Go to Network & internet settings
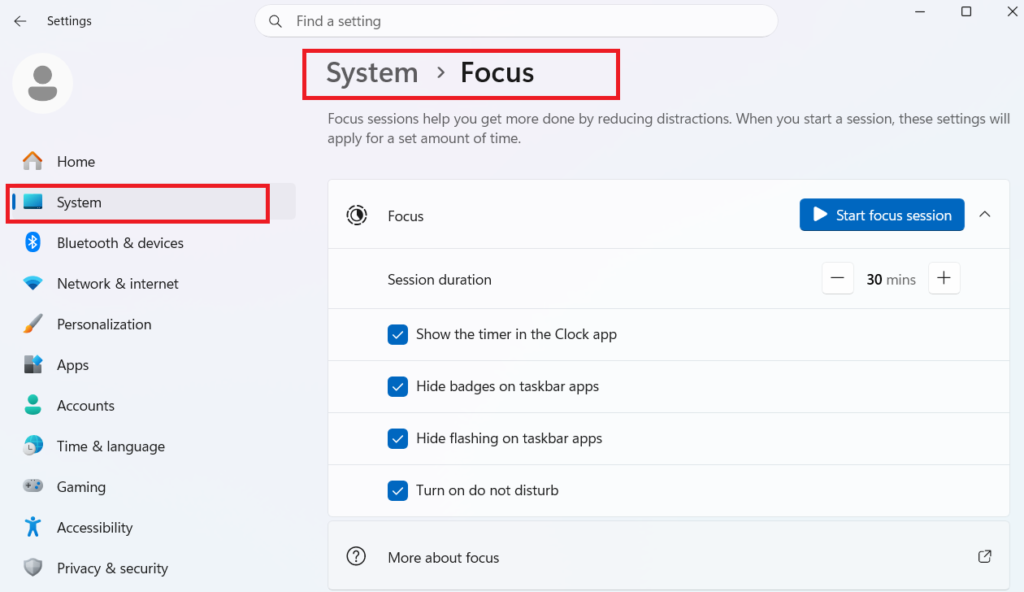Screen dimensions: 1024x592 coord(150,283)
